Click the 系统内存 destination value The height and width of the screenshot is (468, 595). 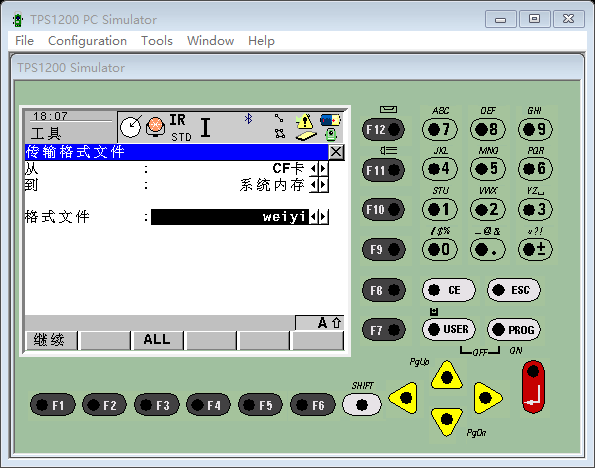pyautogui.click(x=272, y=185)
